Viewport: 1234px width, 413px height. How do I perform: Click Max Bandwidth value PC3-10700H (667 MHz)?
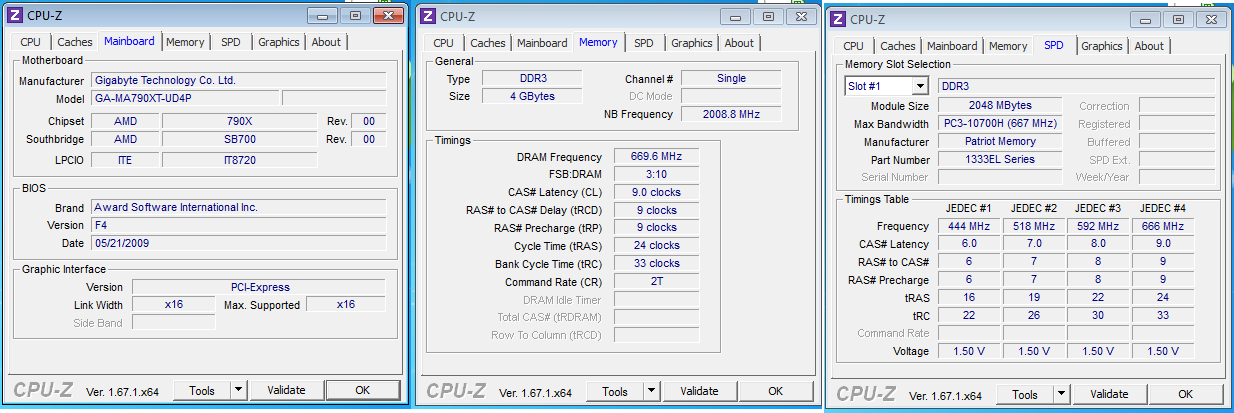[x=1000, y=123]
